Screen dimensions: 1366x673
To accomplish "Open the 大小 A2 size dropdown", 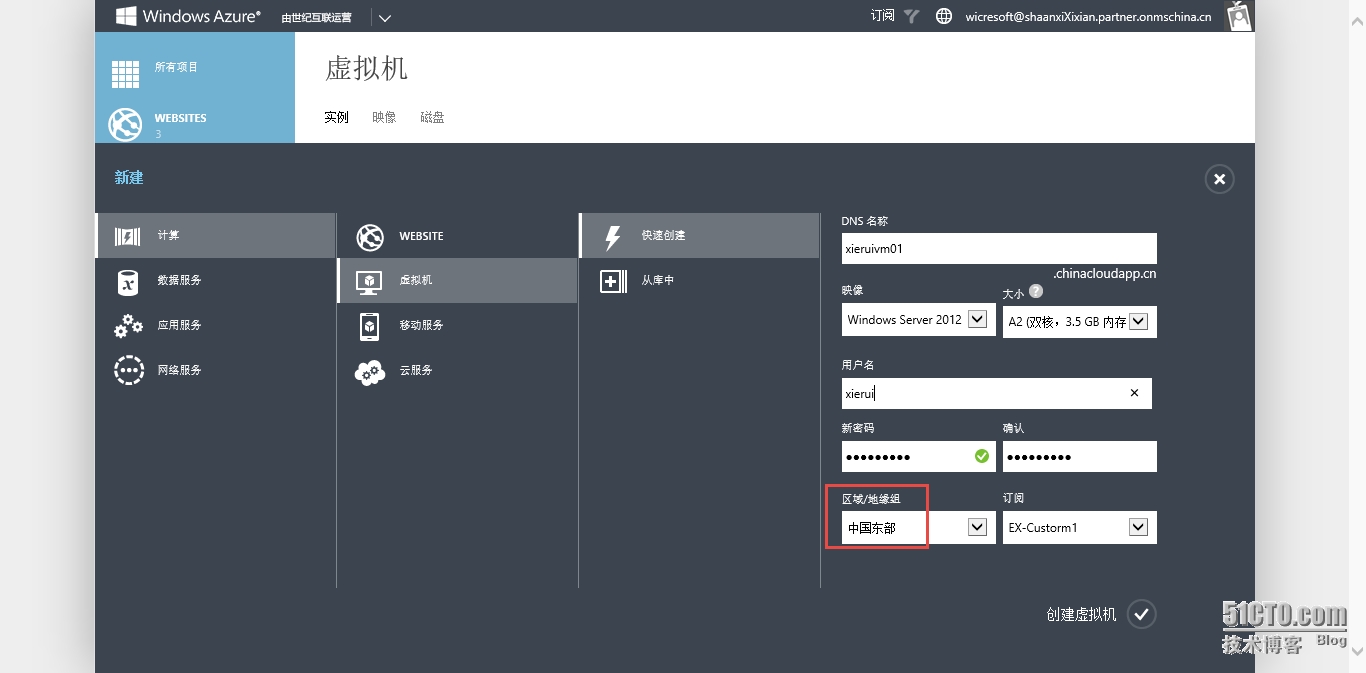I will point(1080,322).
